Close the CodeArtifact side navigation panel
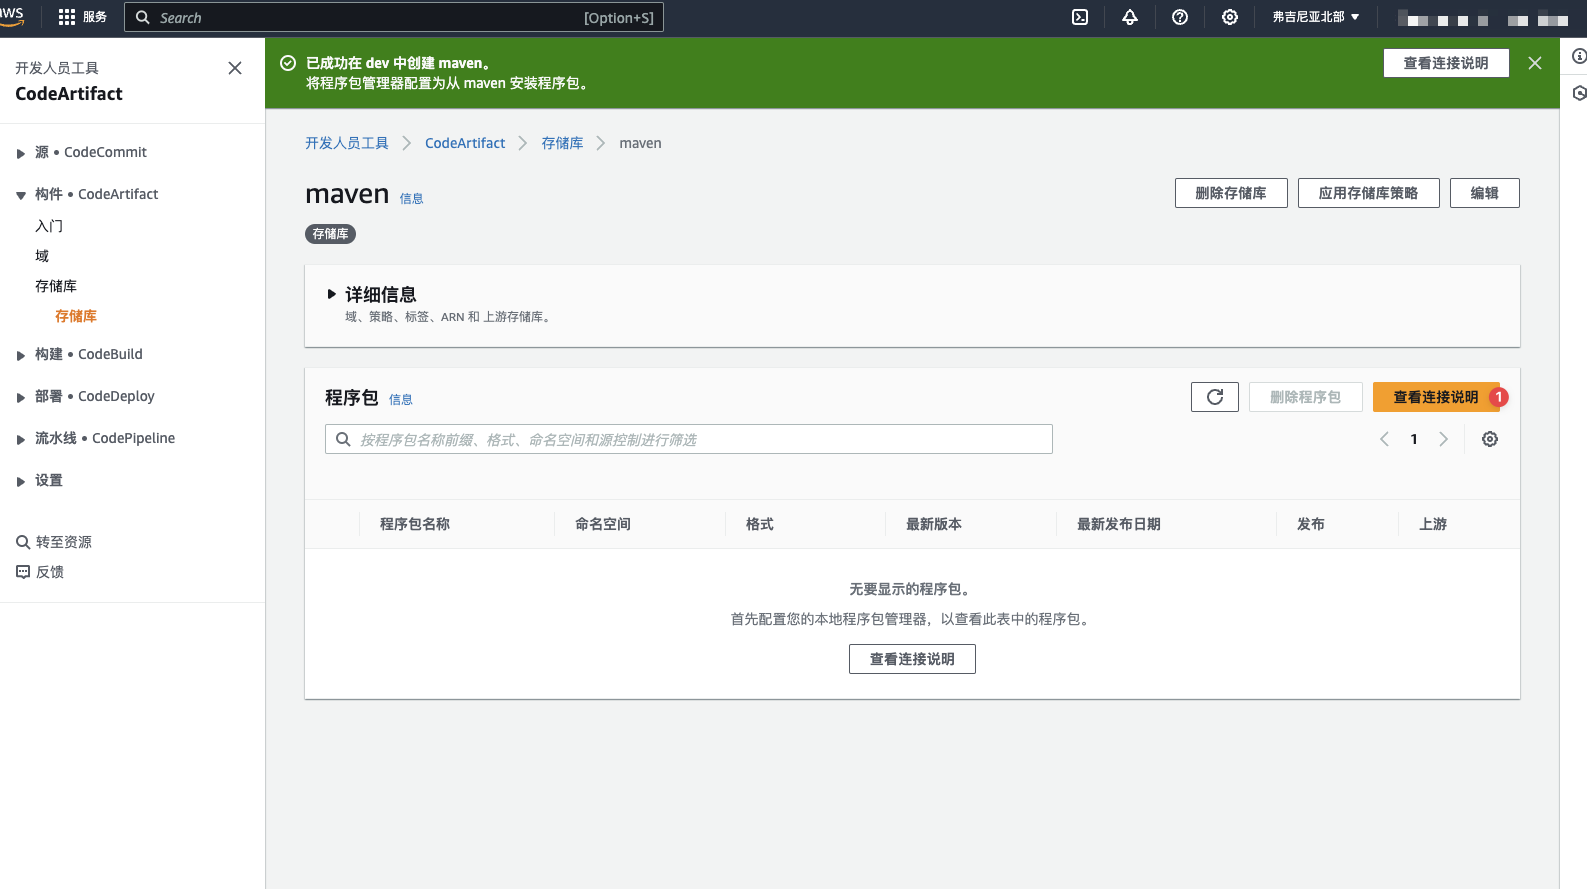This screenshot has width=1587, height=889. 235,68
